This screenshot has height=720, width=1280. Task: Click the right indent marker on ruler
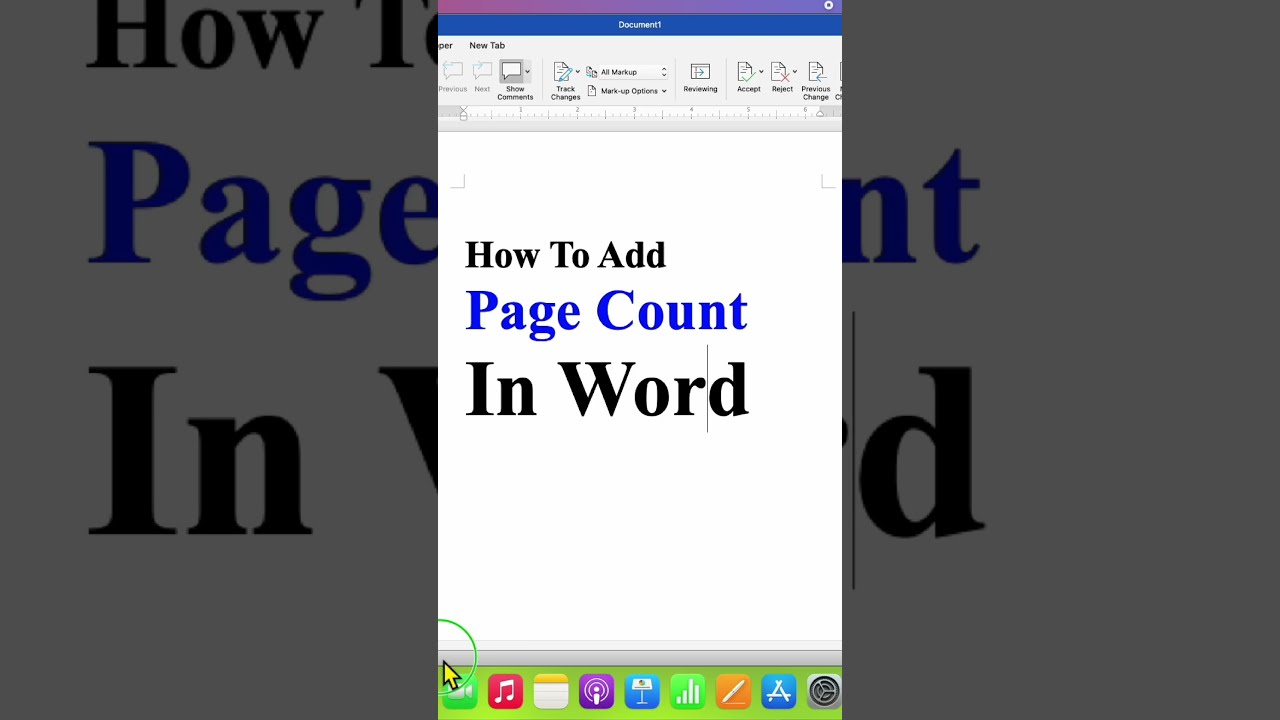[820, 114]
